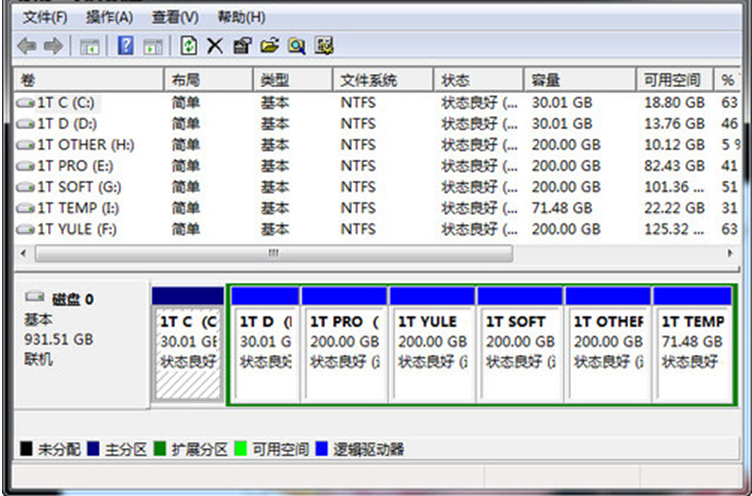
Task: Click the 容量 column header
Action: coord(546,80)
